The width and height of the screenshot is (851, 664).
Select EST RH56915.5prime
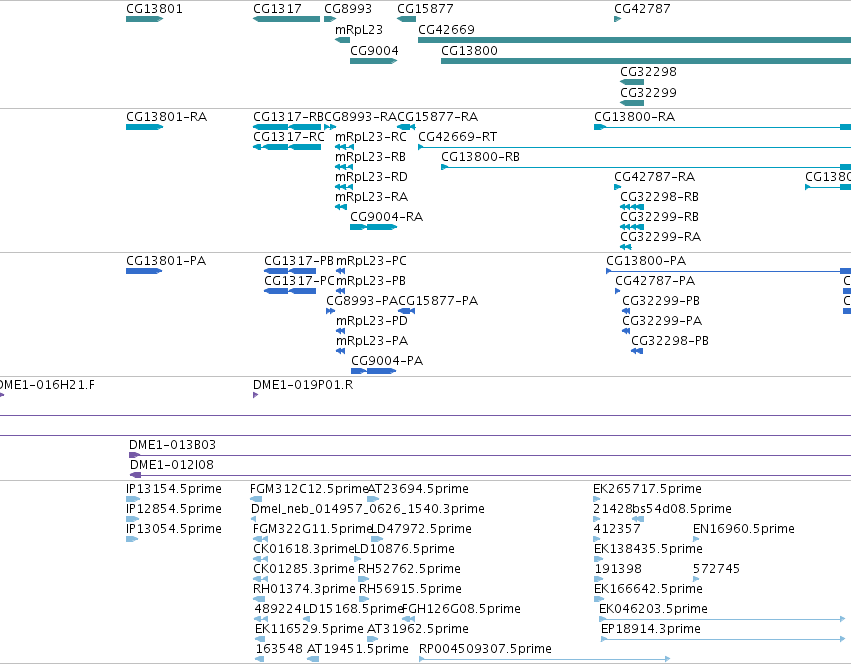(410, 589)
